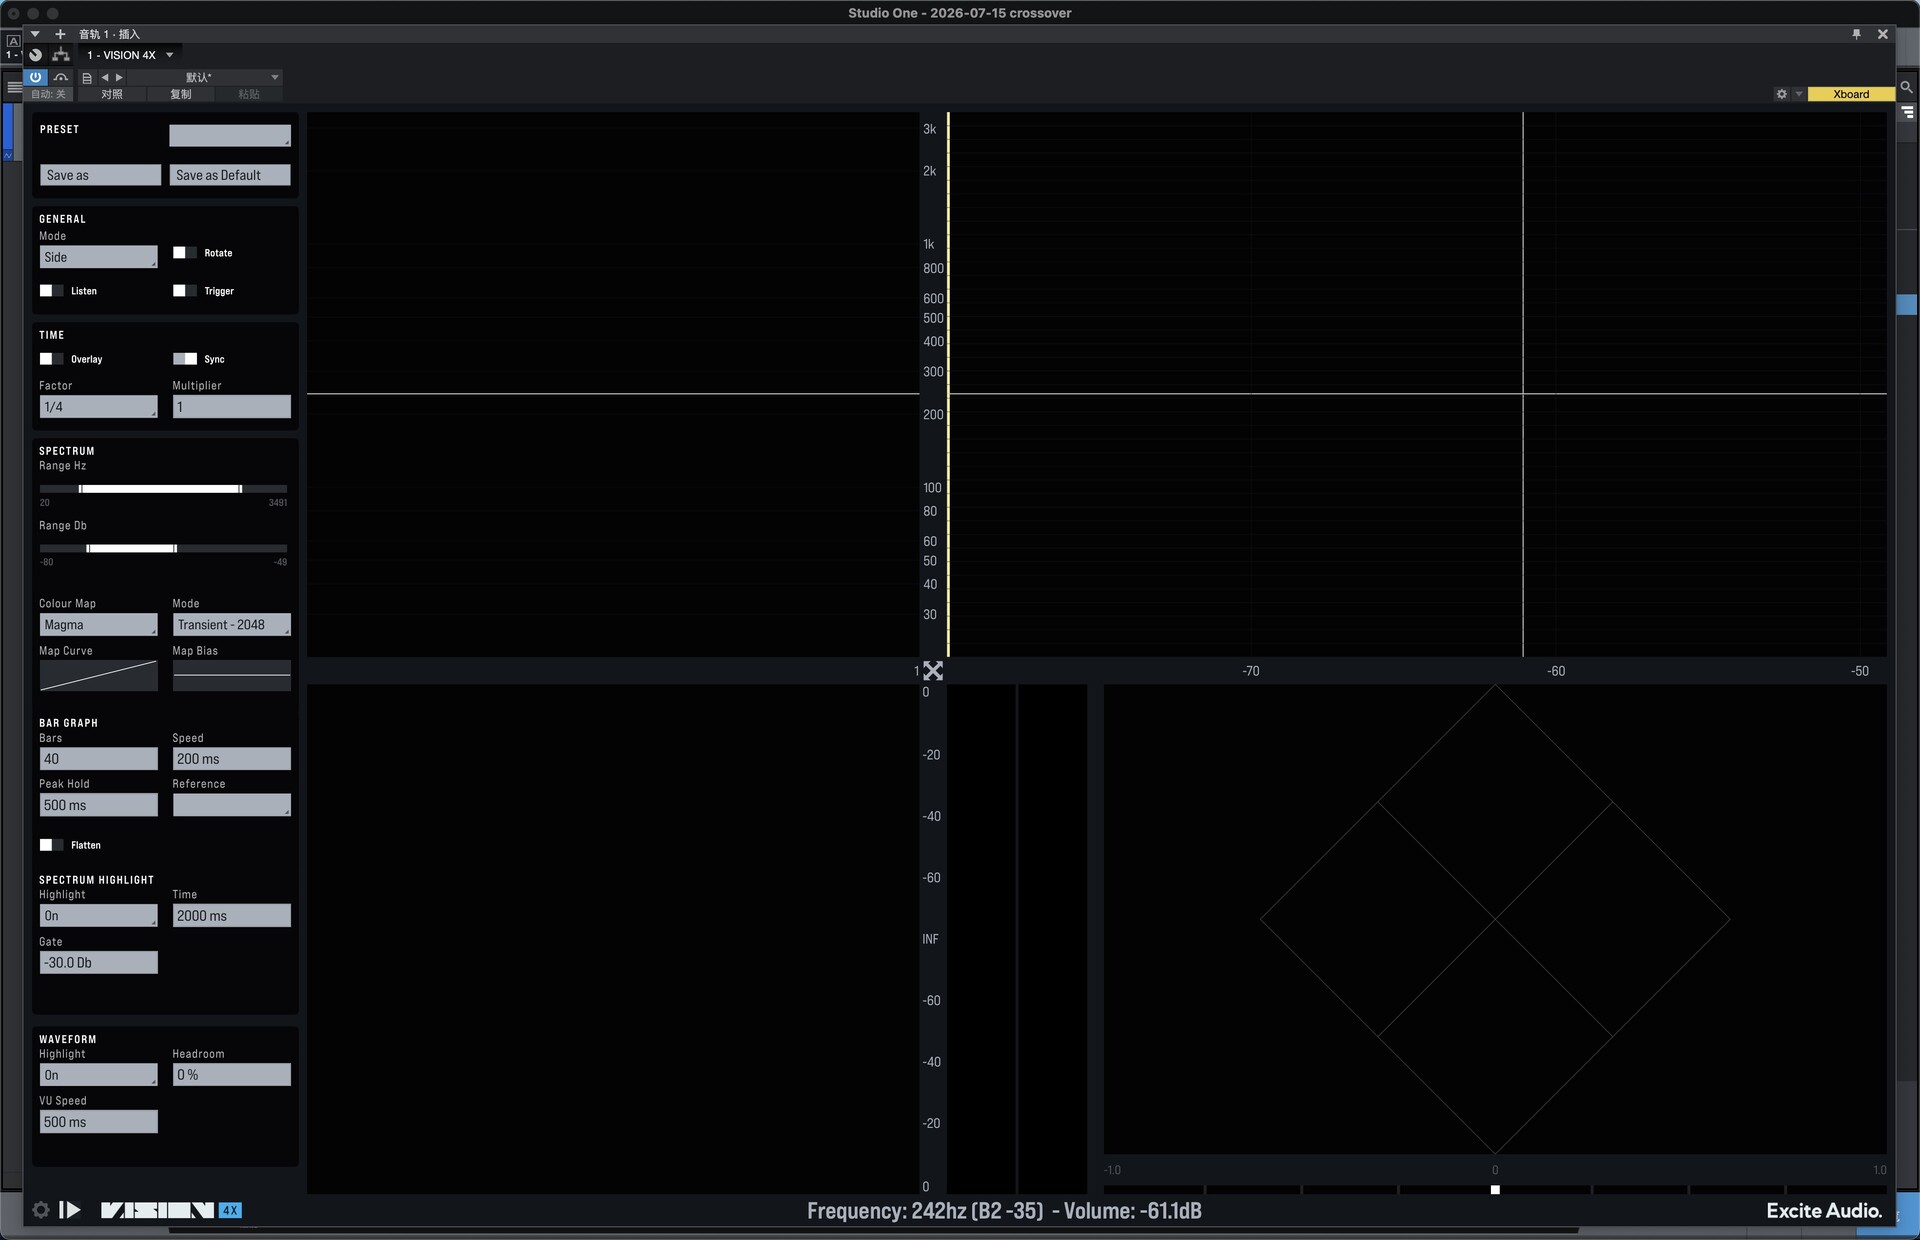Click the A icon in the left strip
Screen dimensions: 1920x1240
point(13,41)
